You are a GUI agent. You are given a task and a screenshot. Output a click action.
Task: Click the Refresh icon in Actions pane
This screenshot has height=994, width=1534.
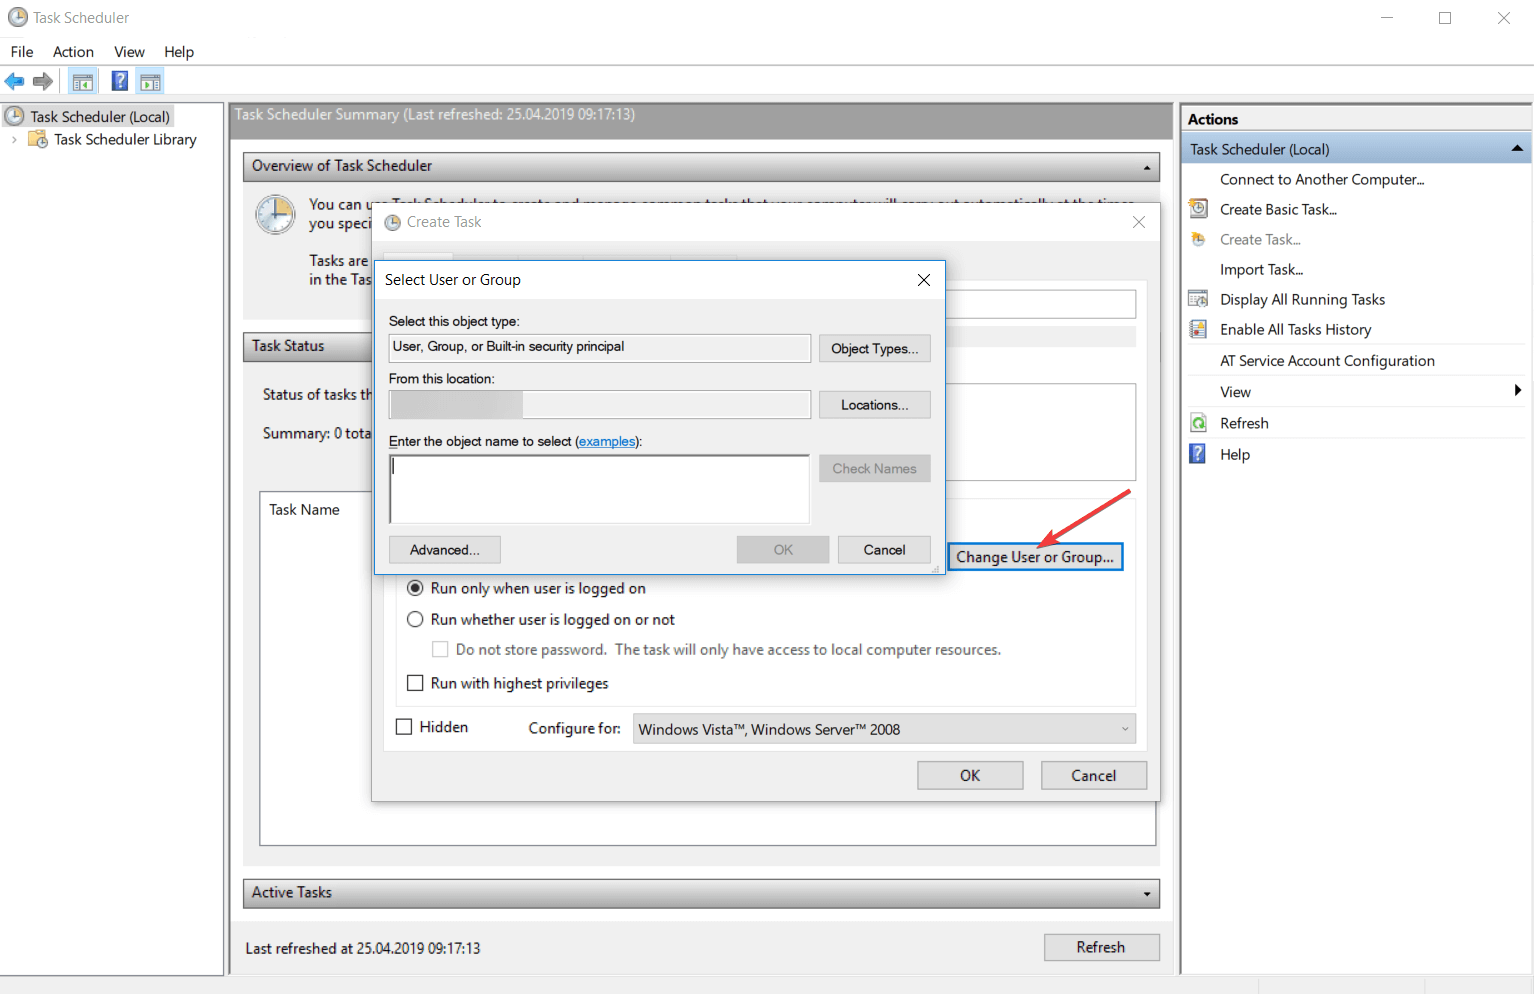(x=1197, y=422)
